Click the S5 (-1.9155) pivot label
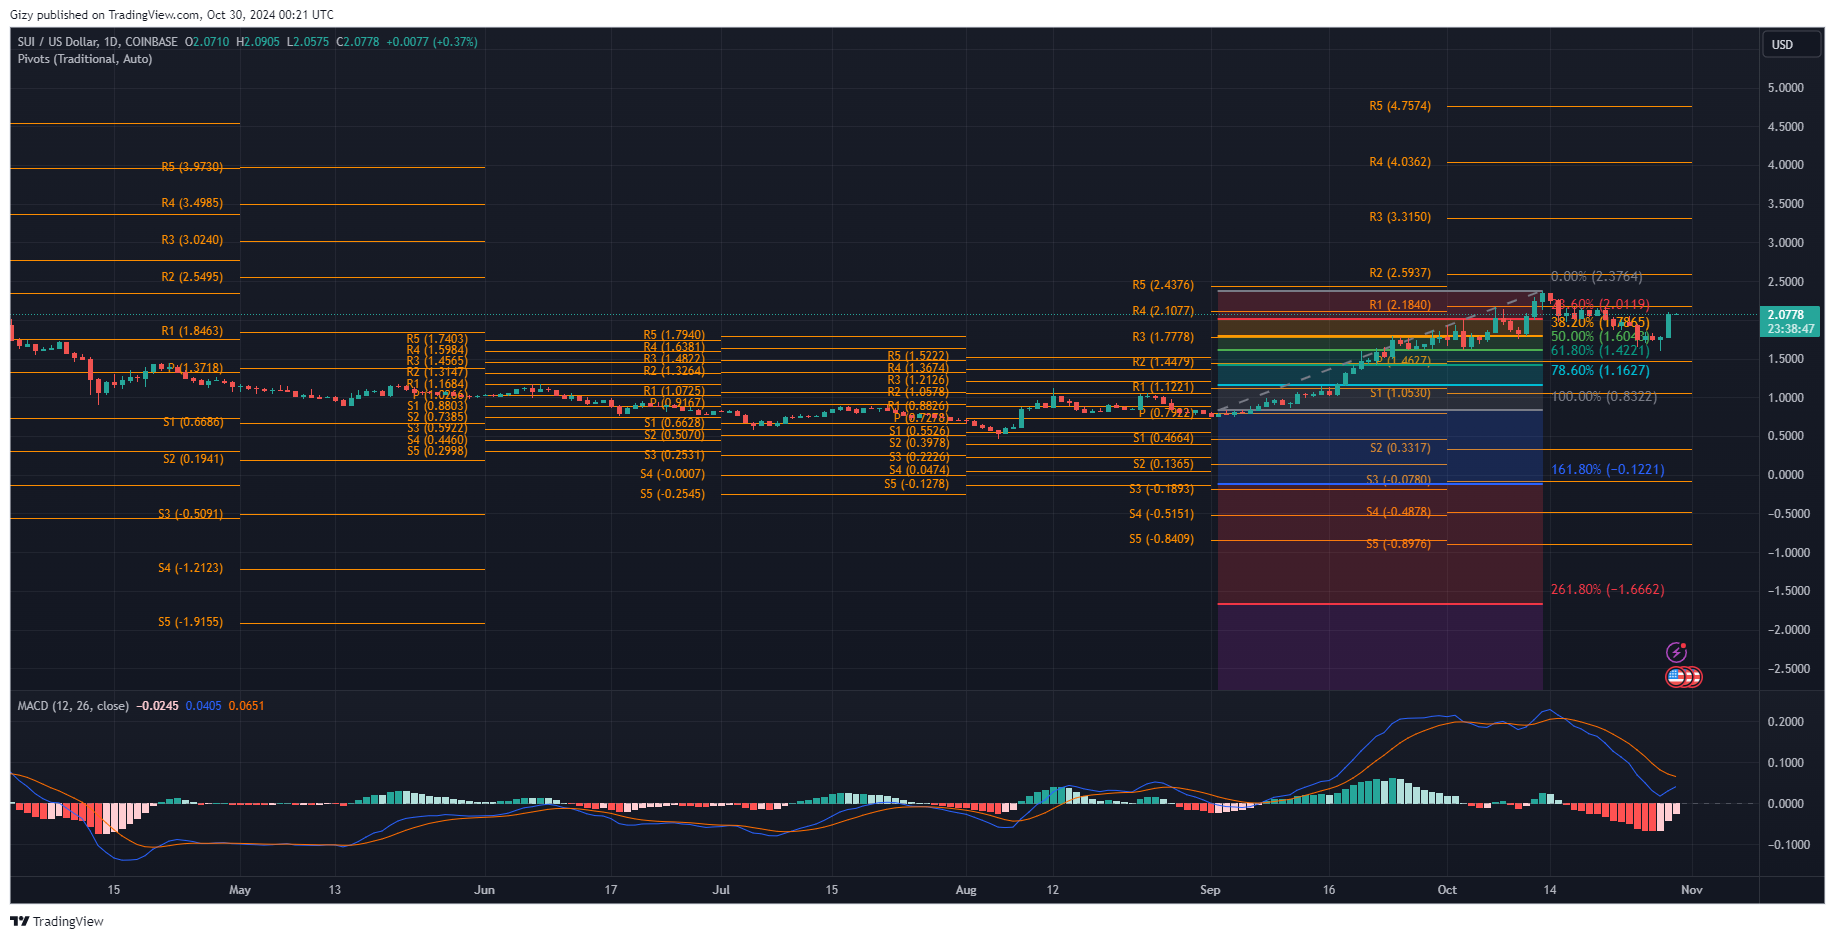Image resolution: width=1835 pixels, height=939 pixels. tap(190, 622)
